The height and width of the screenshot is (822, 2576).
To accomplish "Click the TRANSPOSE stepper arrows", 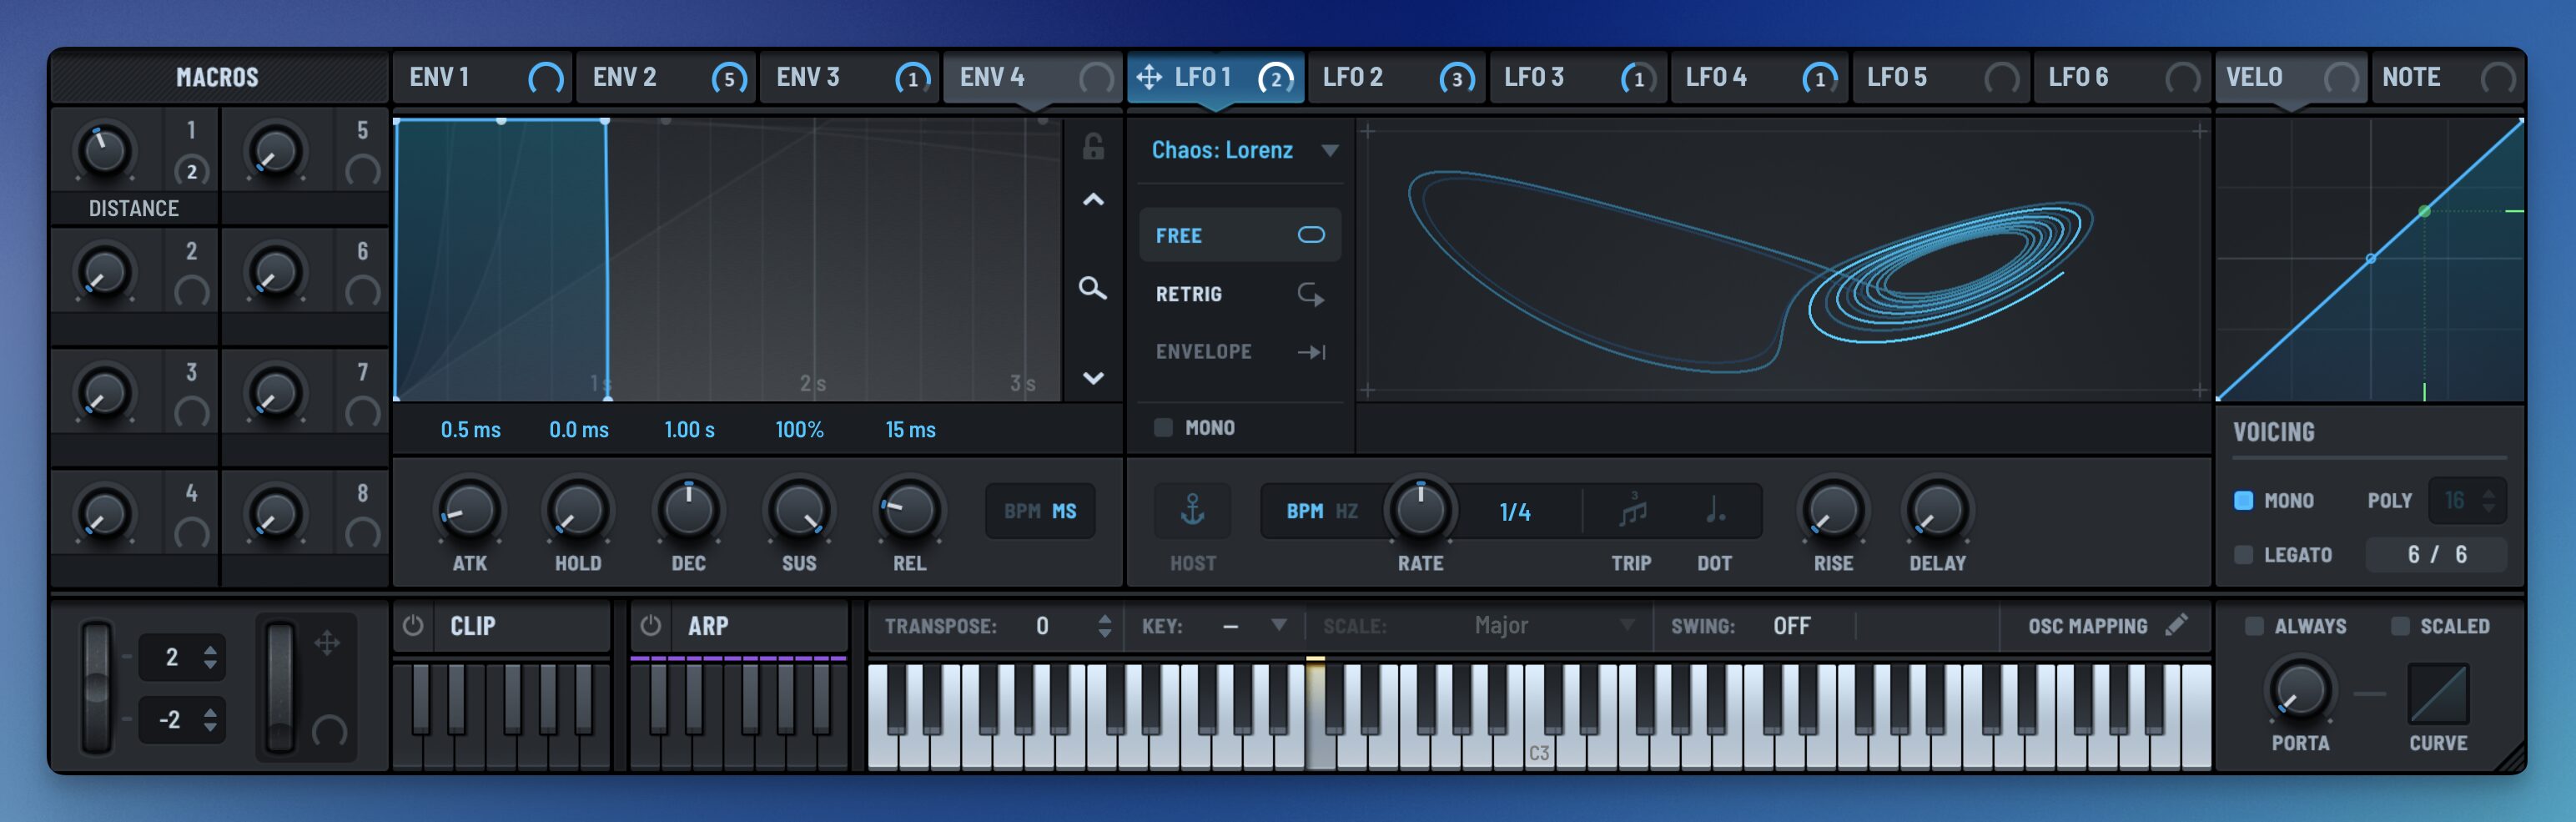I will tap(1104, 626).
